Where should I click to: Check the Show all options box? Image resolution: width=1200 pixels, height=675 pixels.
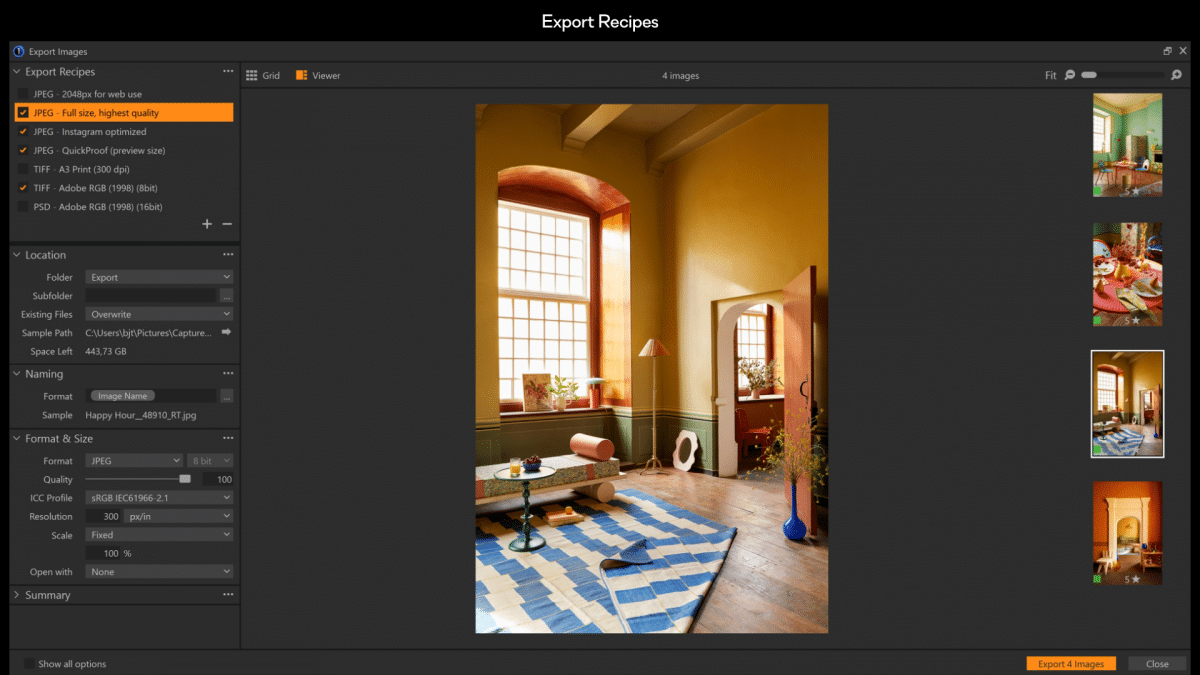(30, 663)
